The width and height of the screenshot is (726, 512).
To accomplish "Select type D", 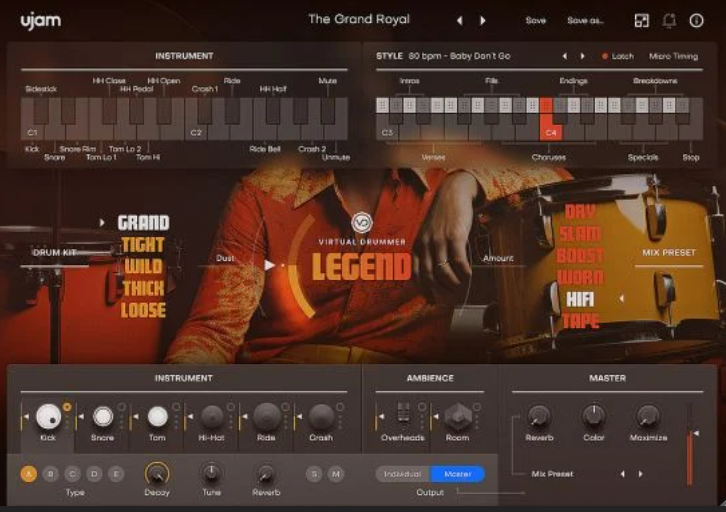I will [94, 474].
